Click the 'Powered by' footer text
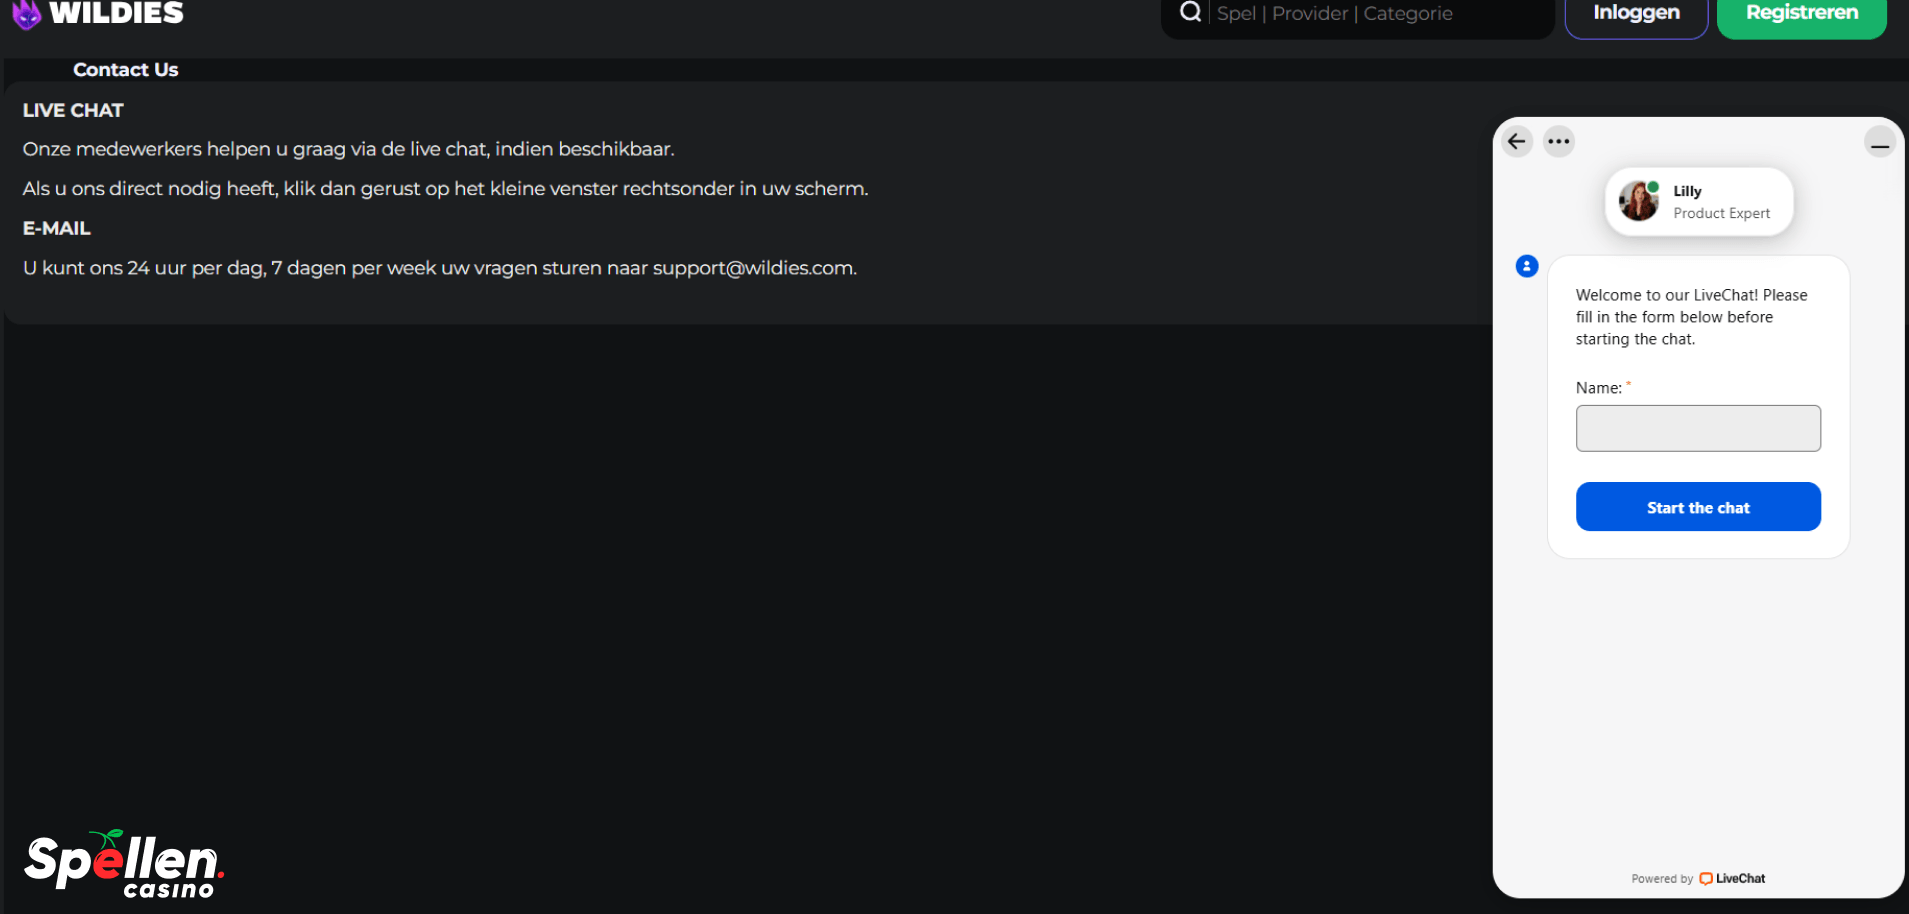Viewport: 1909px width, 914px height. point(1662,879)
